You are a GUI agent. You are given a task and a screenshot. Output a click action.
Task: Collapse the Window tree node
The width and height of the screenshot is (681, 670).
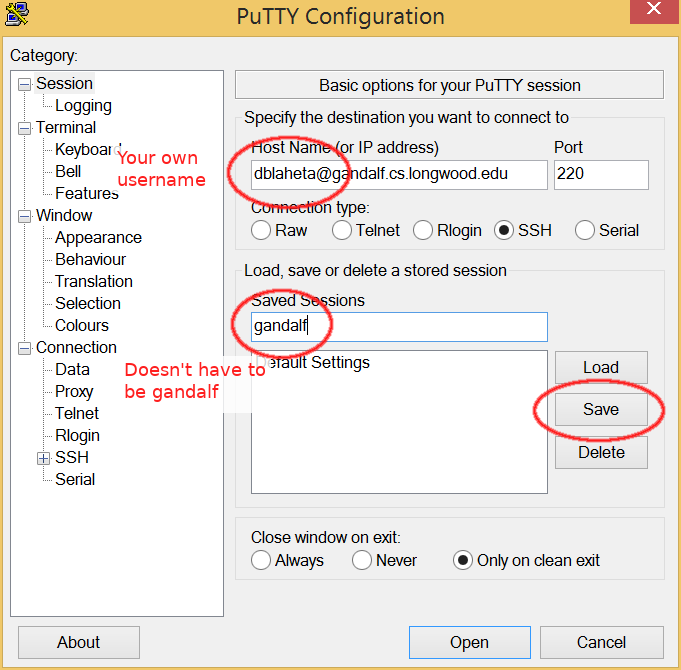click(25, 216)
